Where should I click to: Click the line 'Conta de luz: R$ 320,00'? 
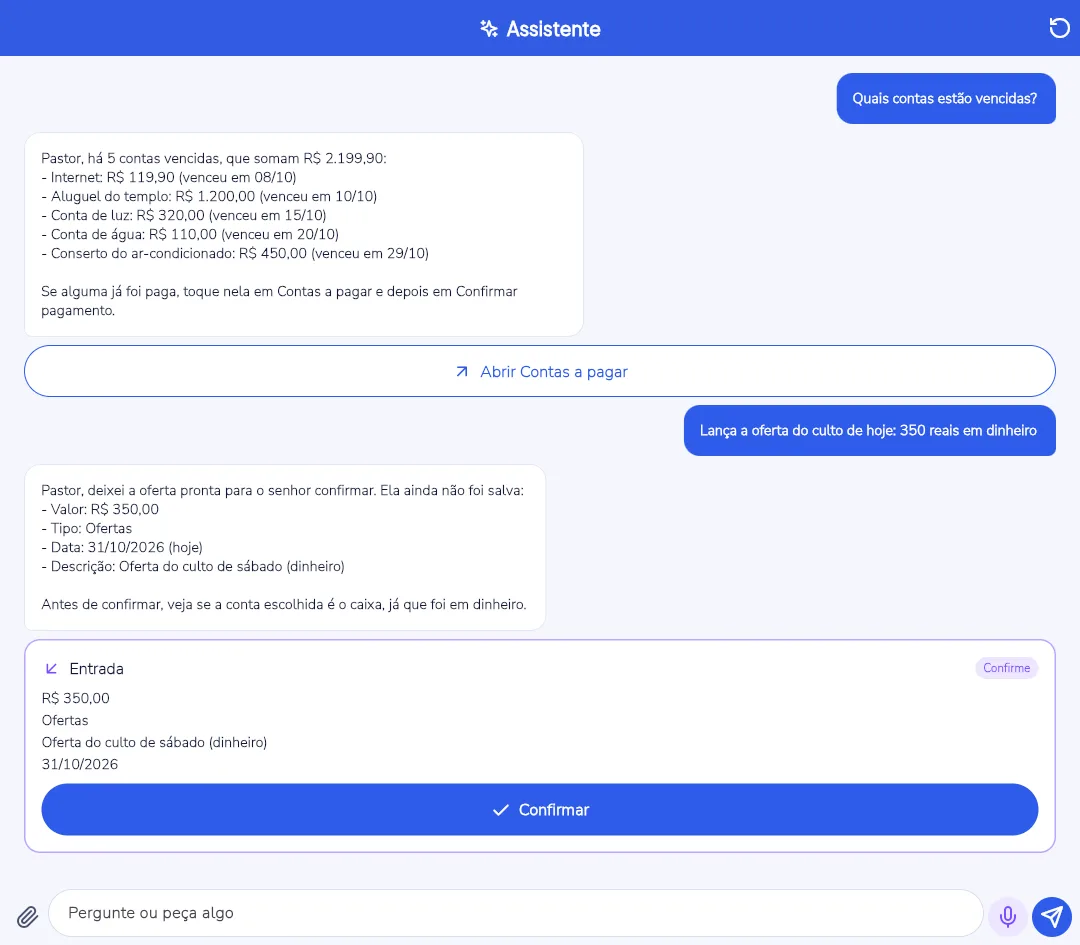click(184, 216)
